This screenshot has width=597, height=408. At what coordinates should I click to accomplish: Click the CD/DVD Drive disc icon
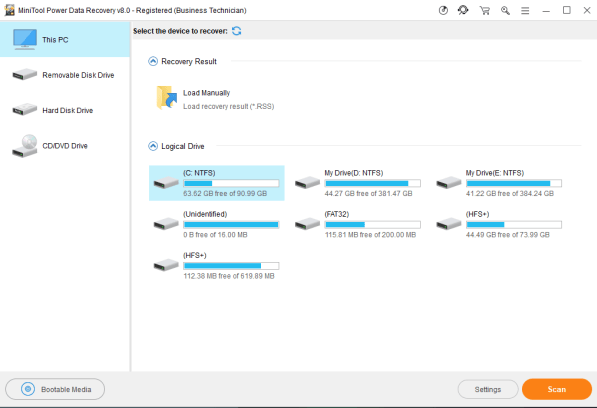click(x=25, y=146)
